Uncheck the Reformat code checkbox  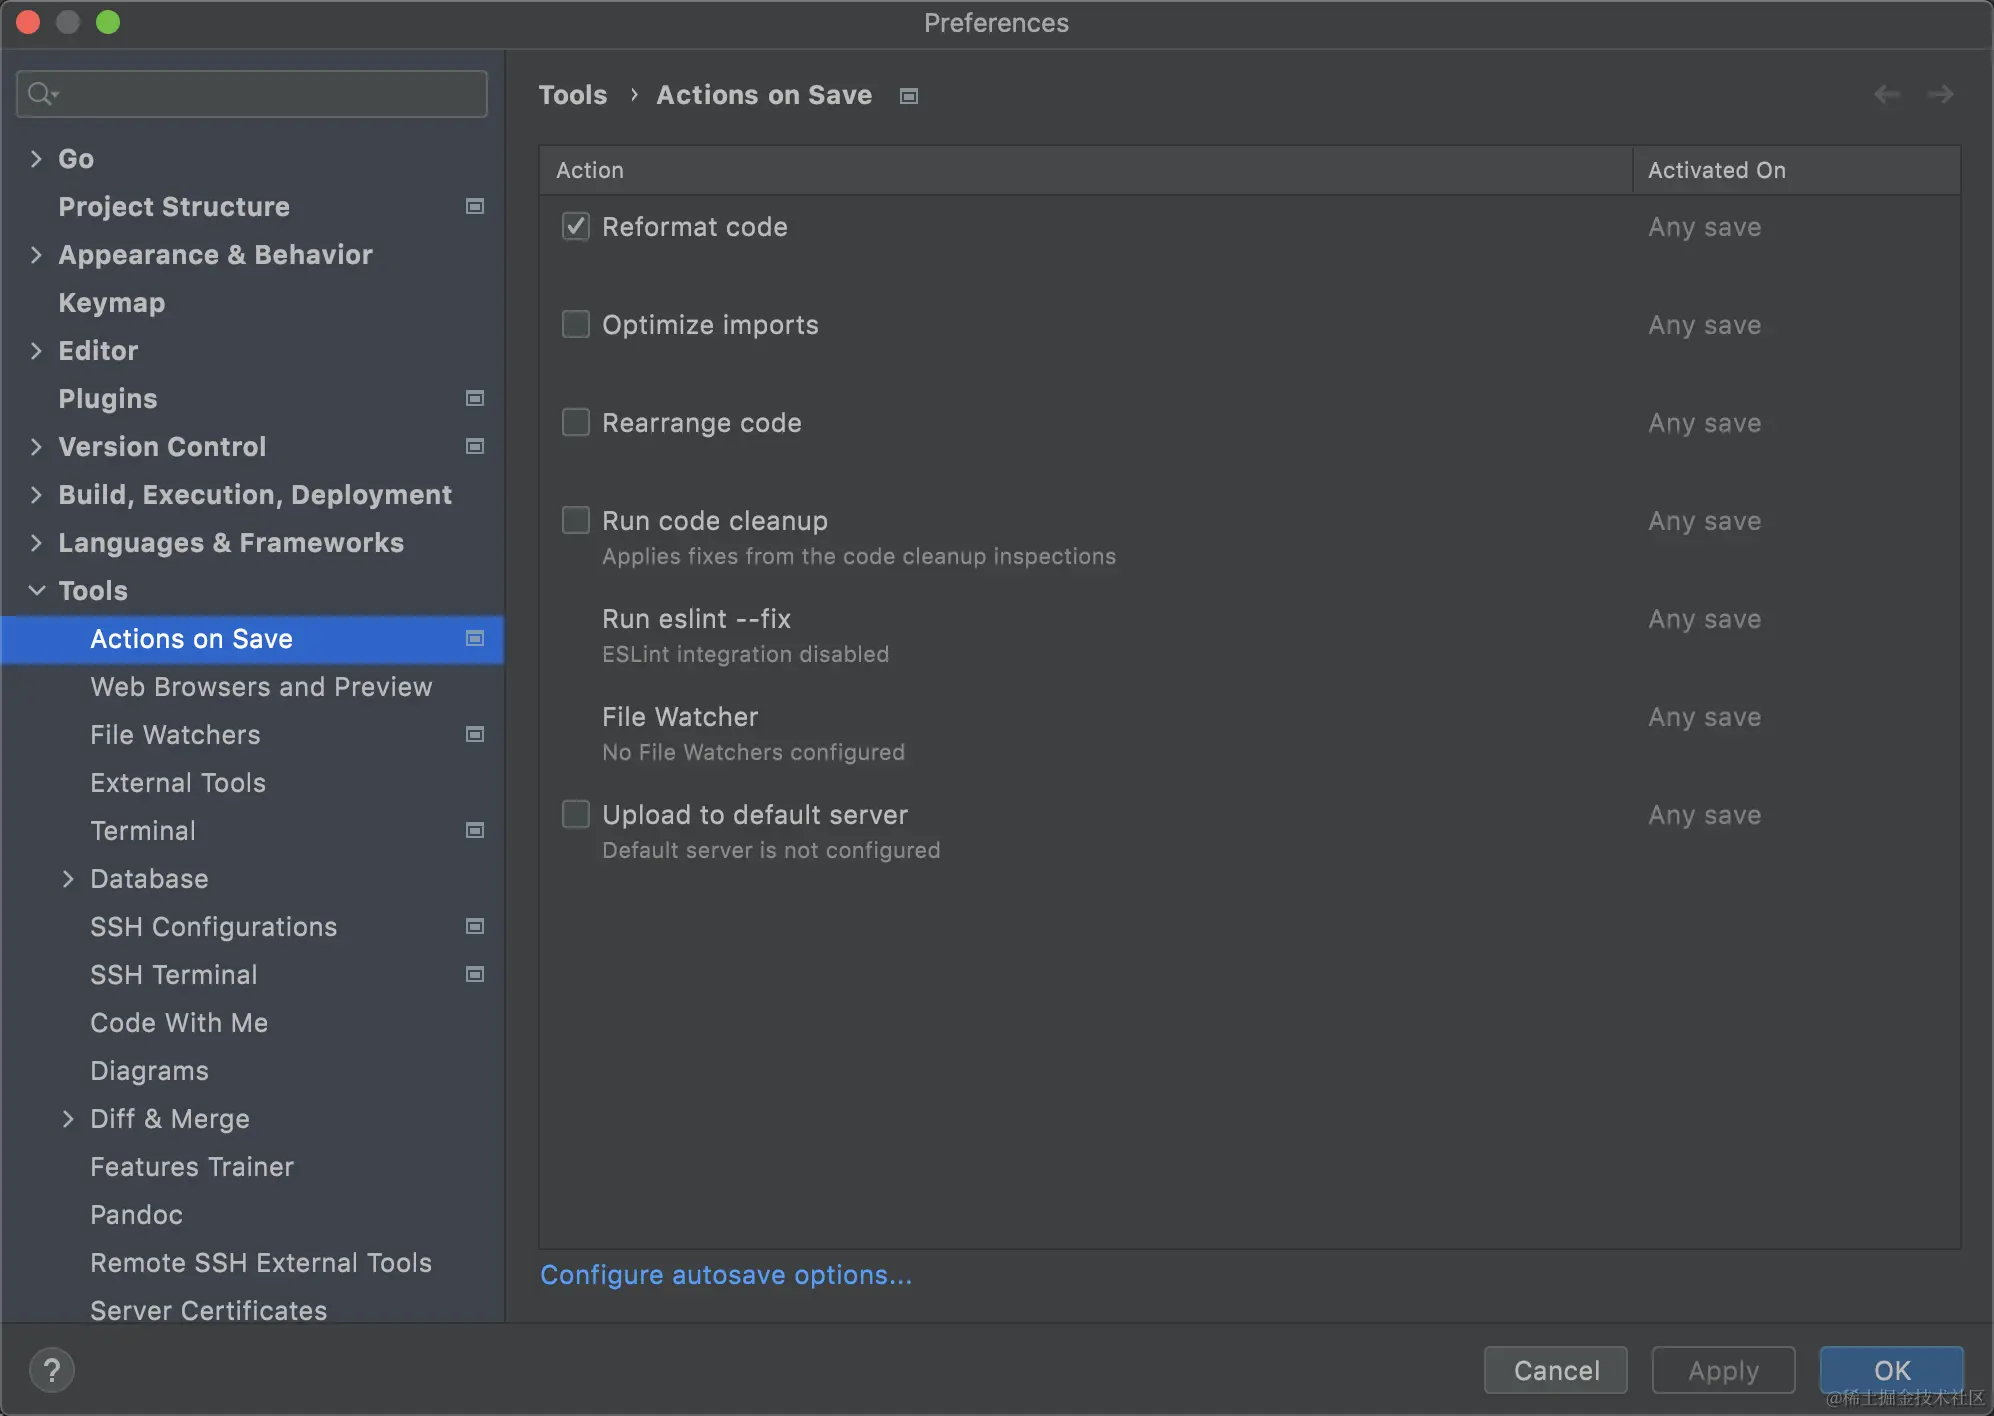[576, 226]
